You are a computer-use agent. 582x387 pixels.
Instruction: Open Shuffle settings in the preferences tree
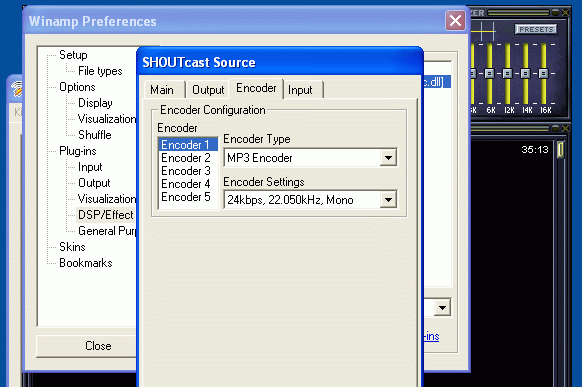click(95, 135)
